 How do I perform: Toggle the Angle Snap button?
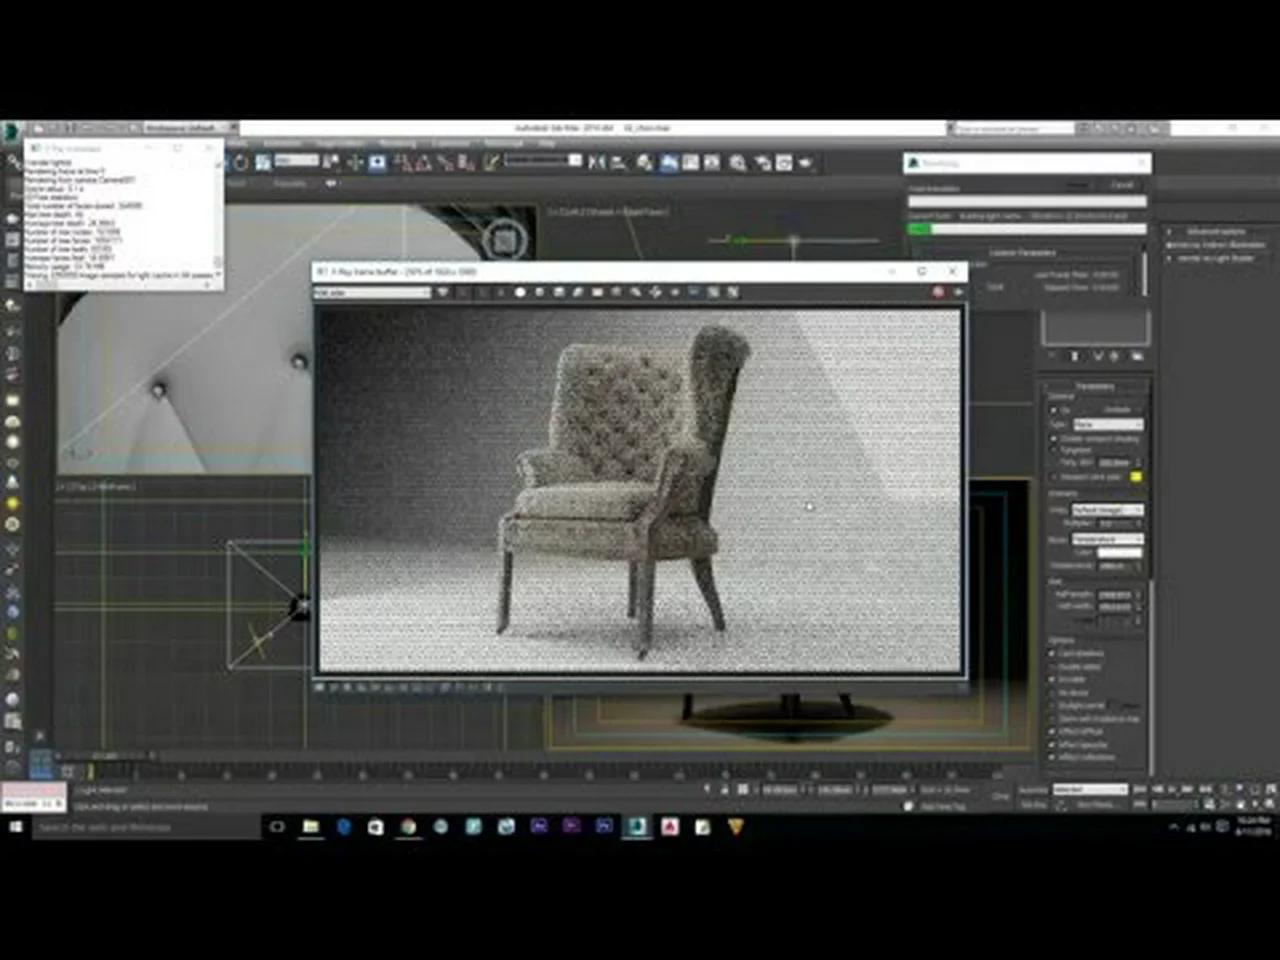pyautogui.click(x=423, y=163)
